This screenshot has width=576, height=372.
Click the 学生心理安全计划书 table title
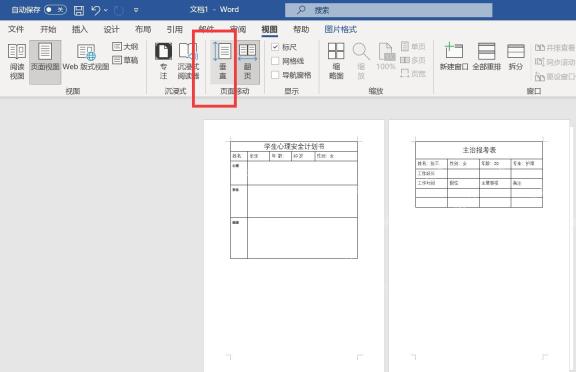(294, 147)
